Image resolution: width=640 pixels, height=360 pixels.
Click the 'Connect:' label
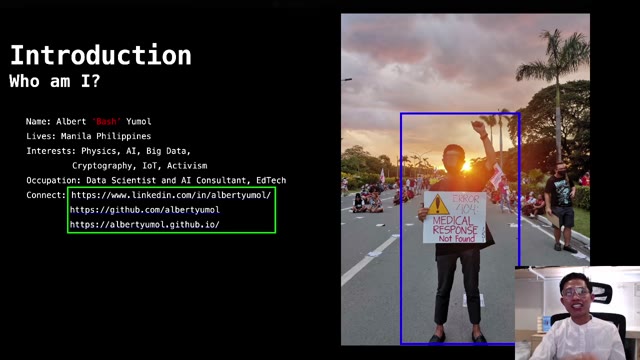(46, 195)
